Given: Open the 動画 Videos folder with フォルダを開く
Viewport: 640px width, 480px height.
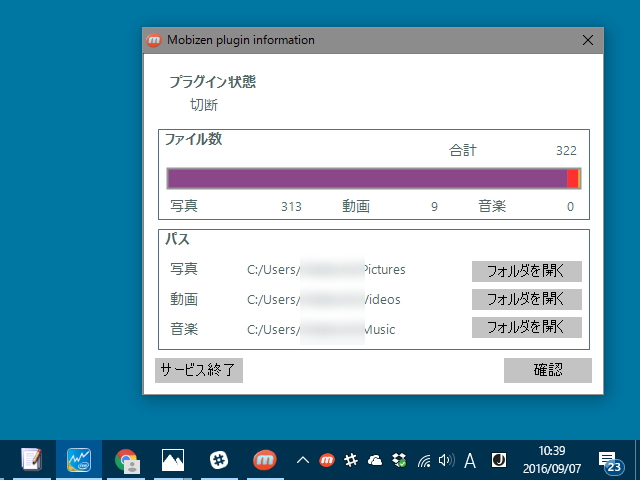Looking at the screenshot, I should [527, 299].
